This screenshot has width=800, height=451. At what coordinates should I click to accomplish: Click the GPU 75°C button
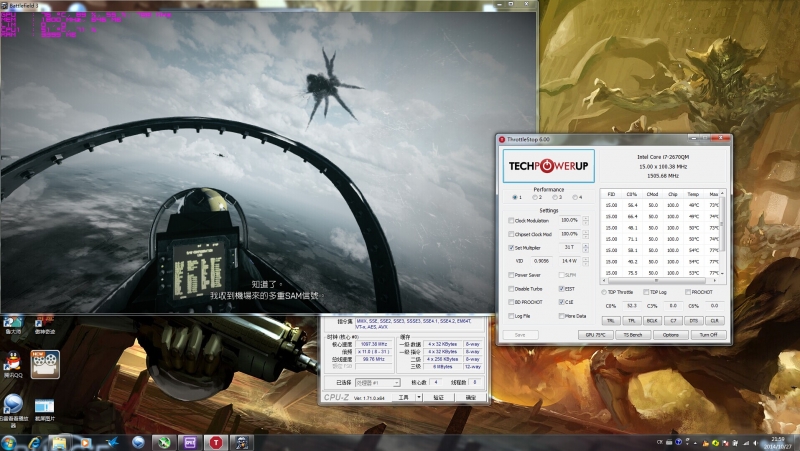tap(595, 335)
